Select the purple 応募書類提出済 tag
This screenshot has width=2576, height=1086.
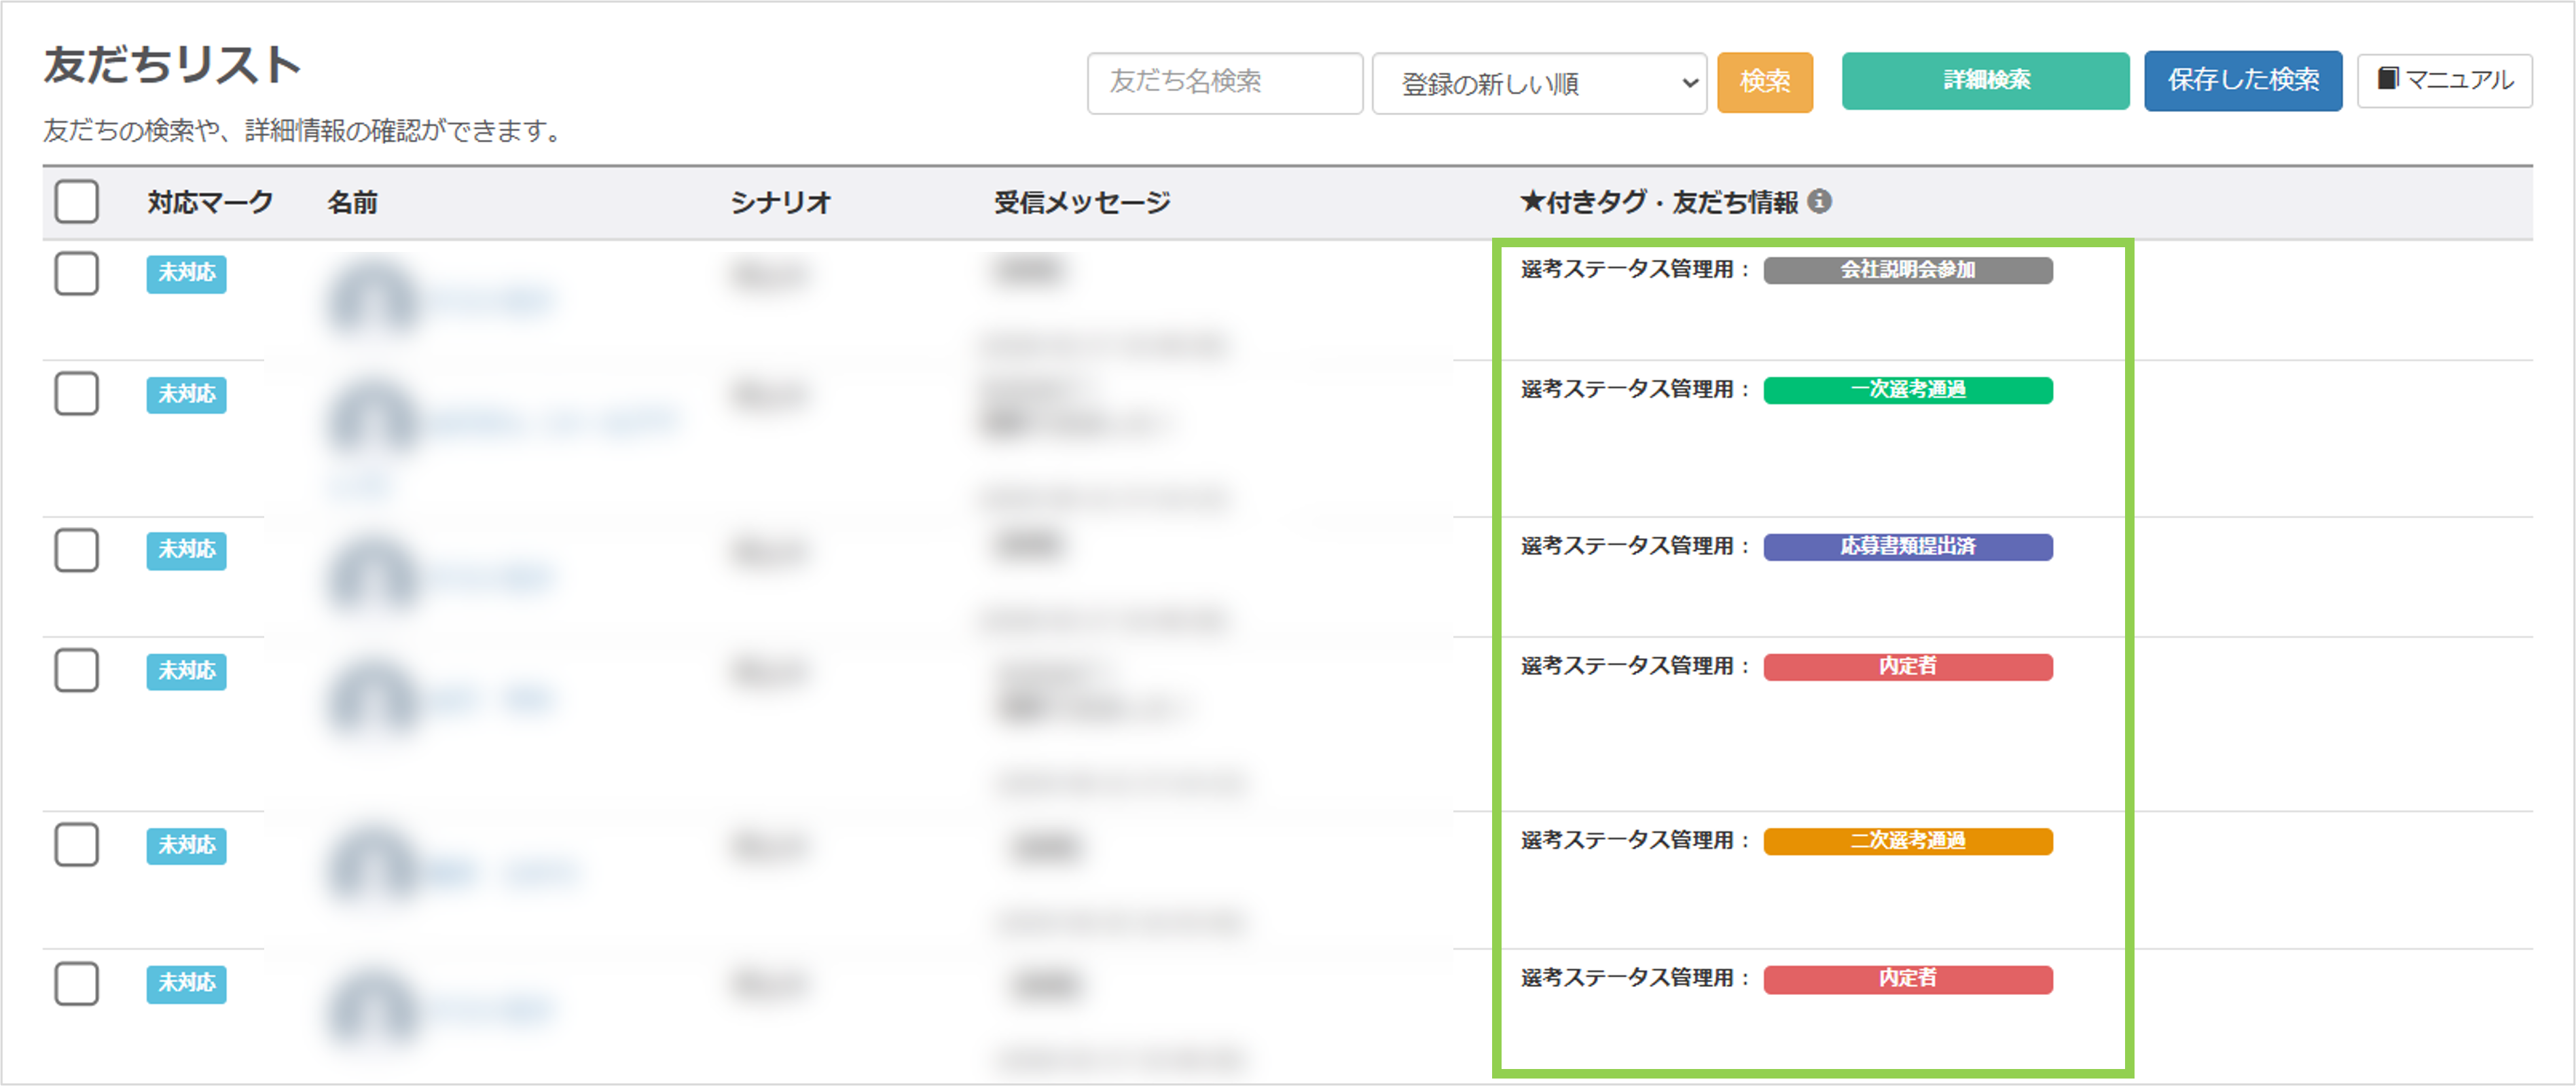(1907, 546)
